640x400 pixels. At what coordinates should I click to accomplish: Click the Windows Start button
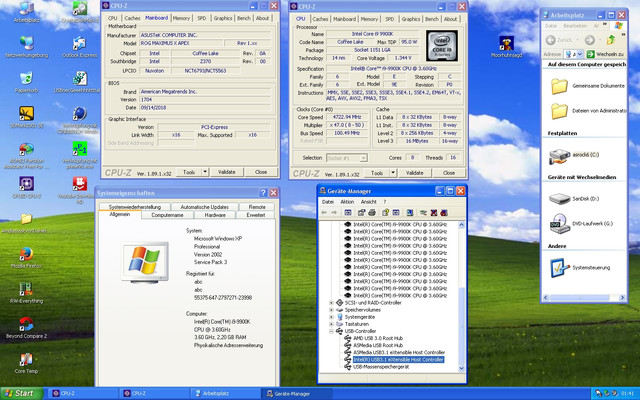pos(21,393)
